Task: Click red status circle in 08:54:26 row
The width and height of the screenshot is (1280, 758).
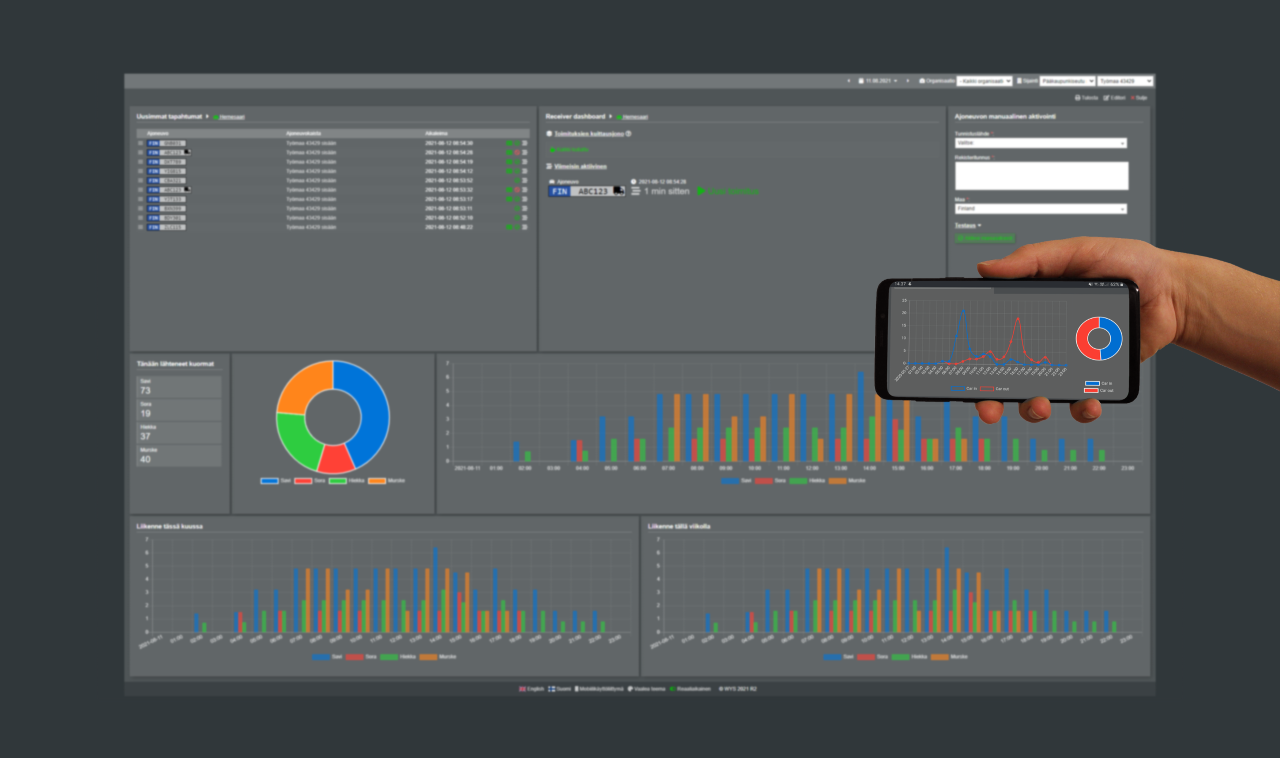Action: click(x=517, y=152)
